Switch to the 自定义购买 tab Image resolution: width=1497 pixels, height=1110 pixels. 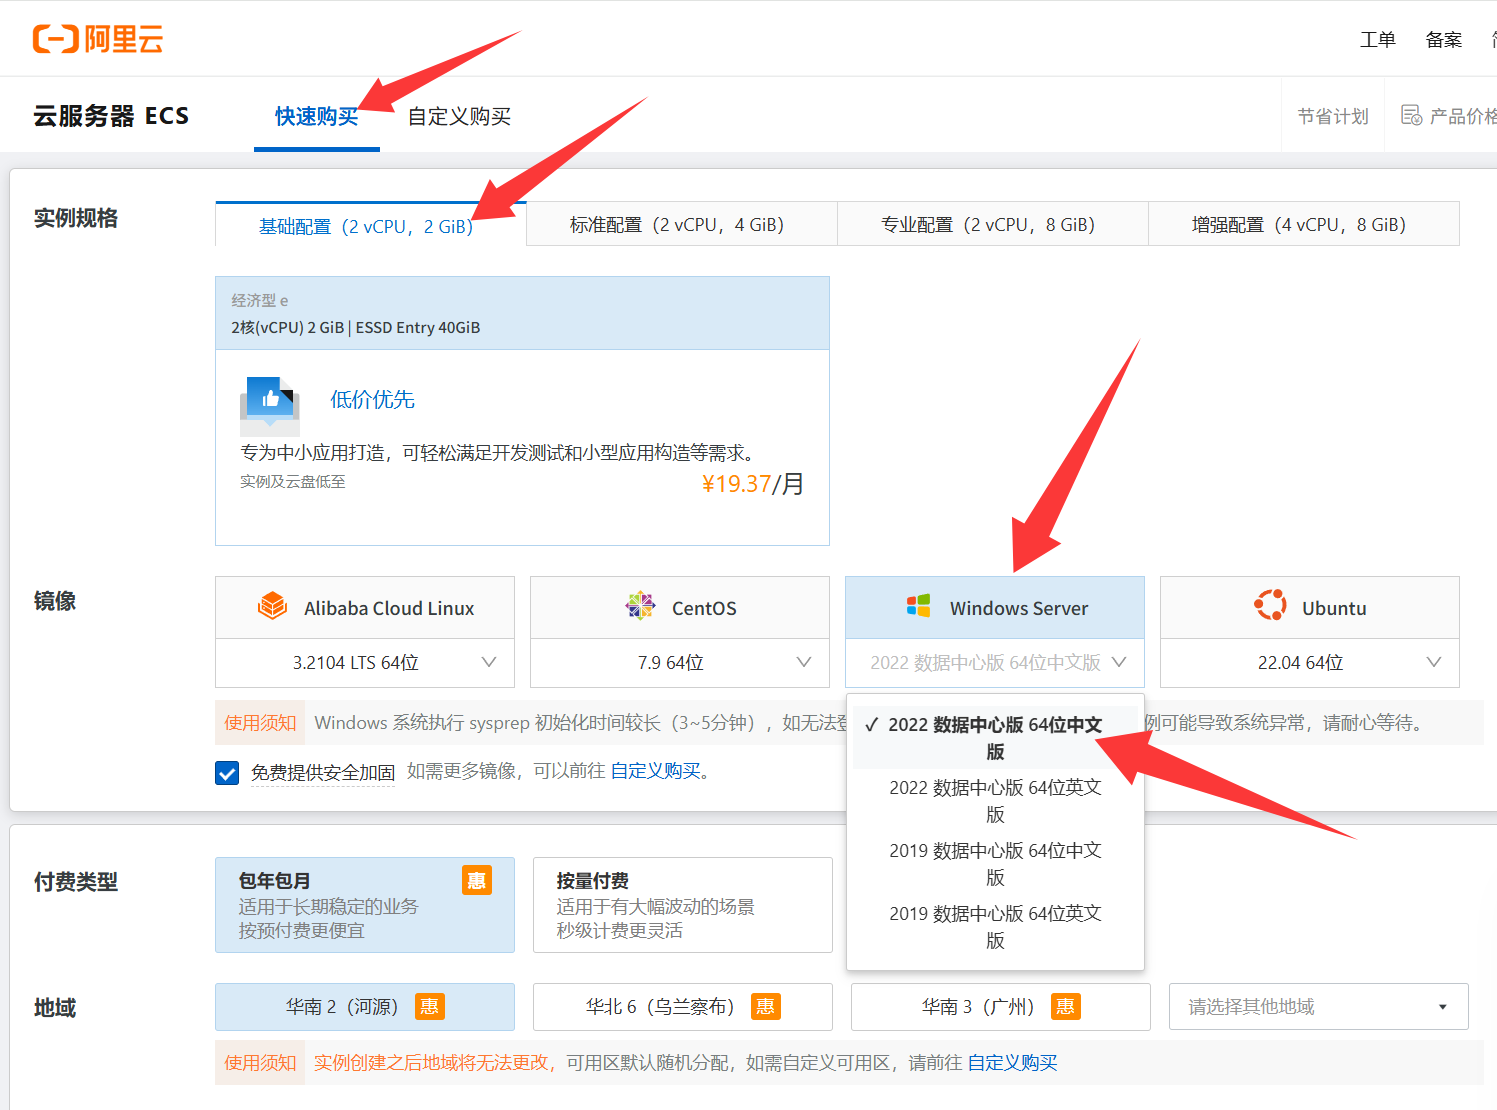[459, 117]
